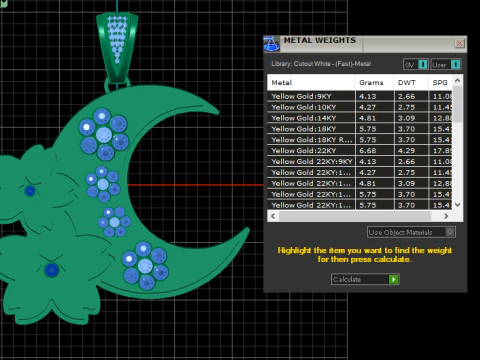This screenshot has height=360, width=480.
Task: Click the 6.68 grams value
Action: point(368,151)
